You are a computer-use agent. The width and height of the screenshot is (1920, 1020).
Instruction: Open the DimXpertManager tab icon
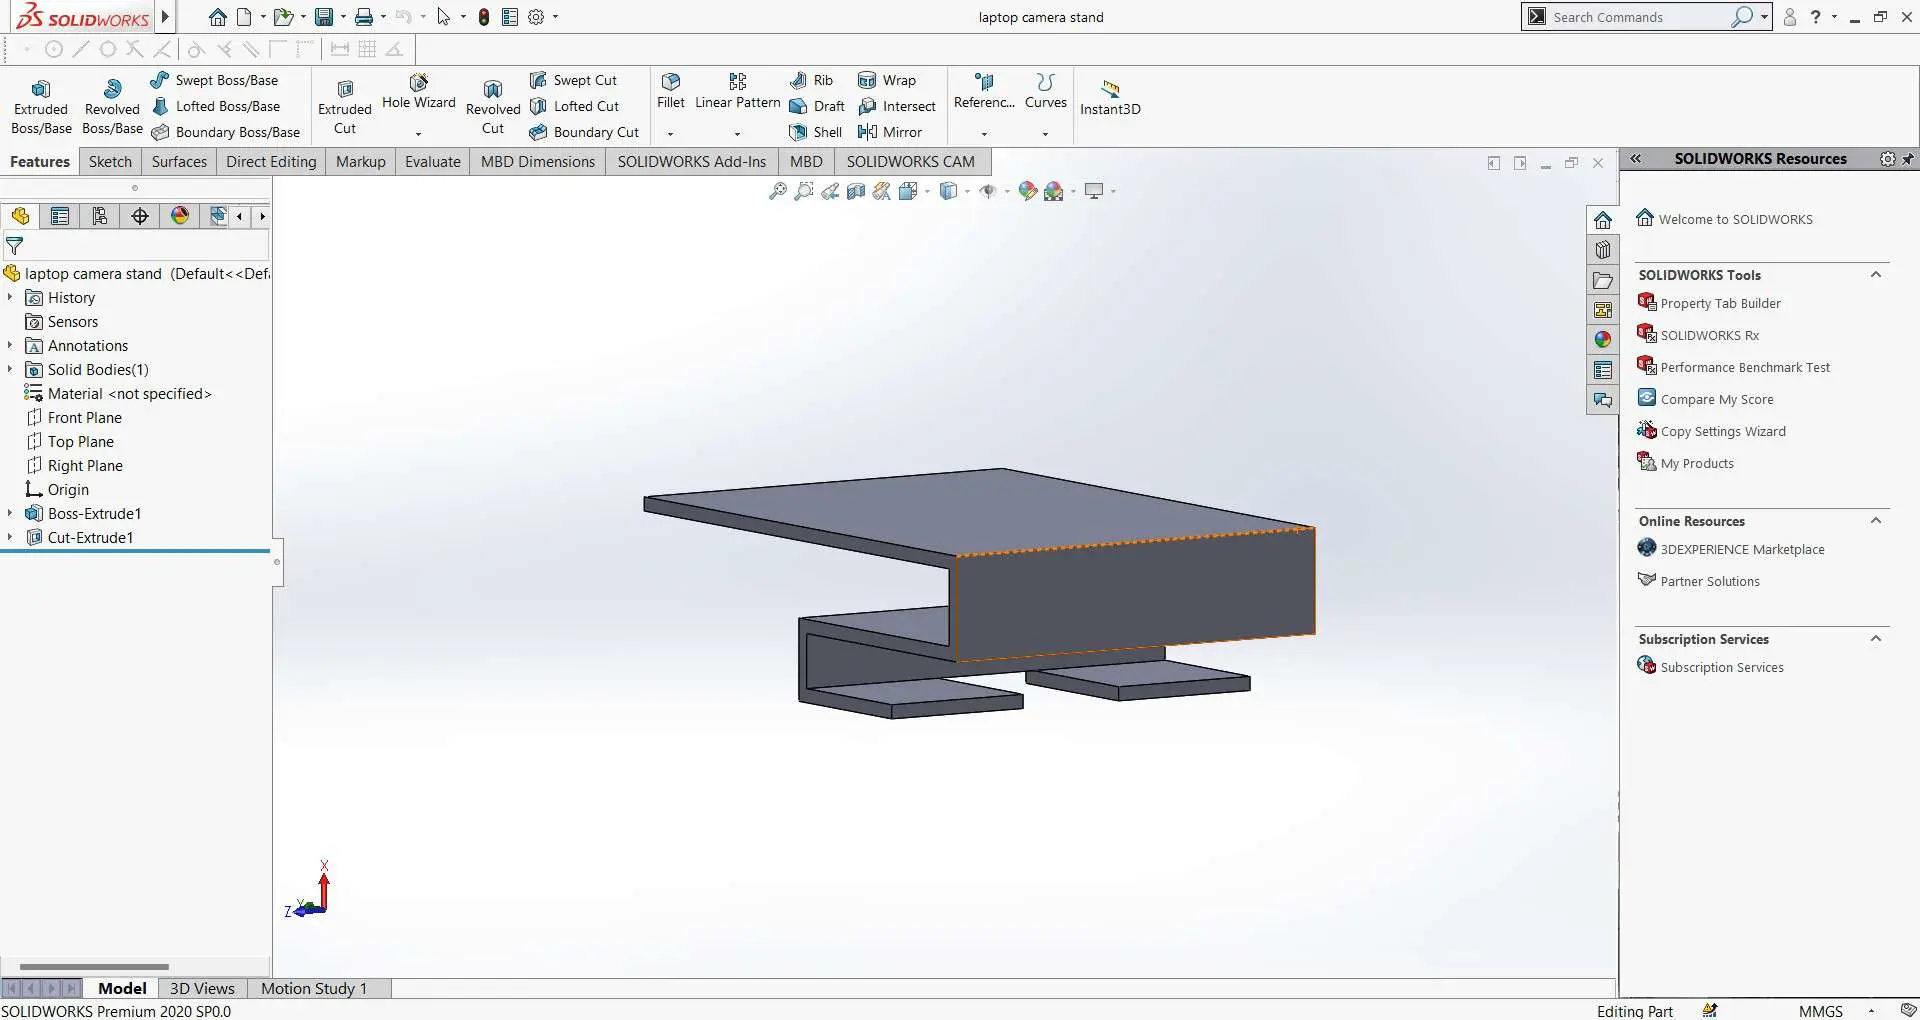(x=140, y=216)
